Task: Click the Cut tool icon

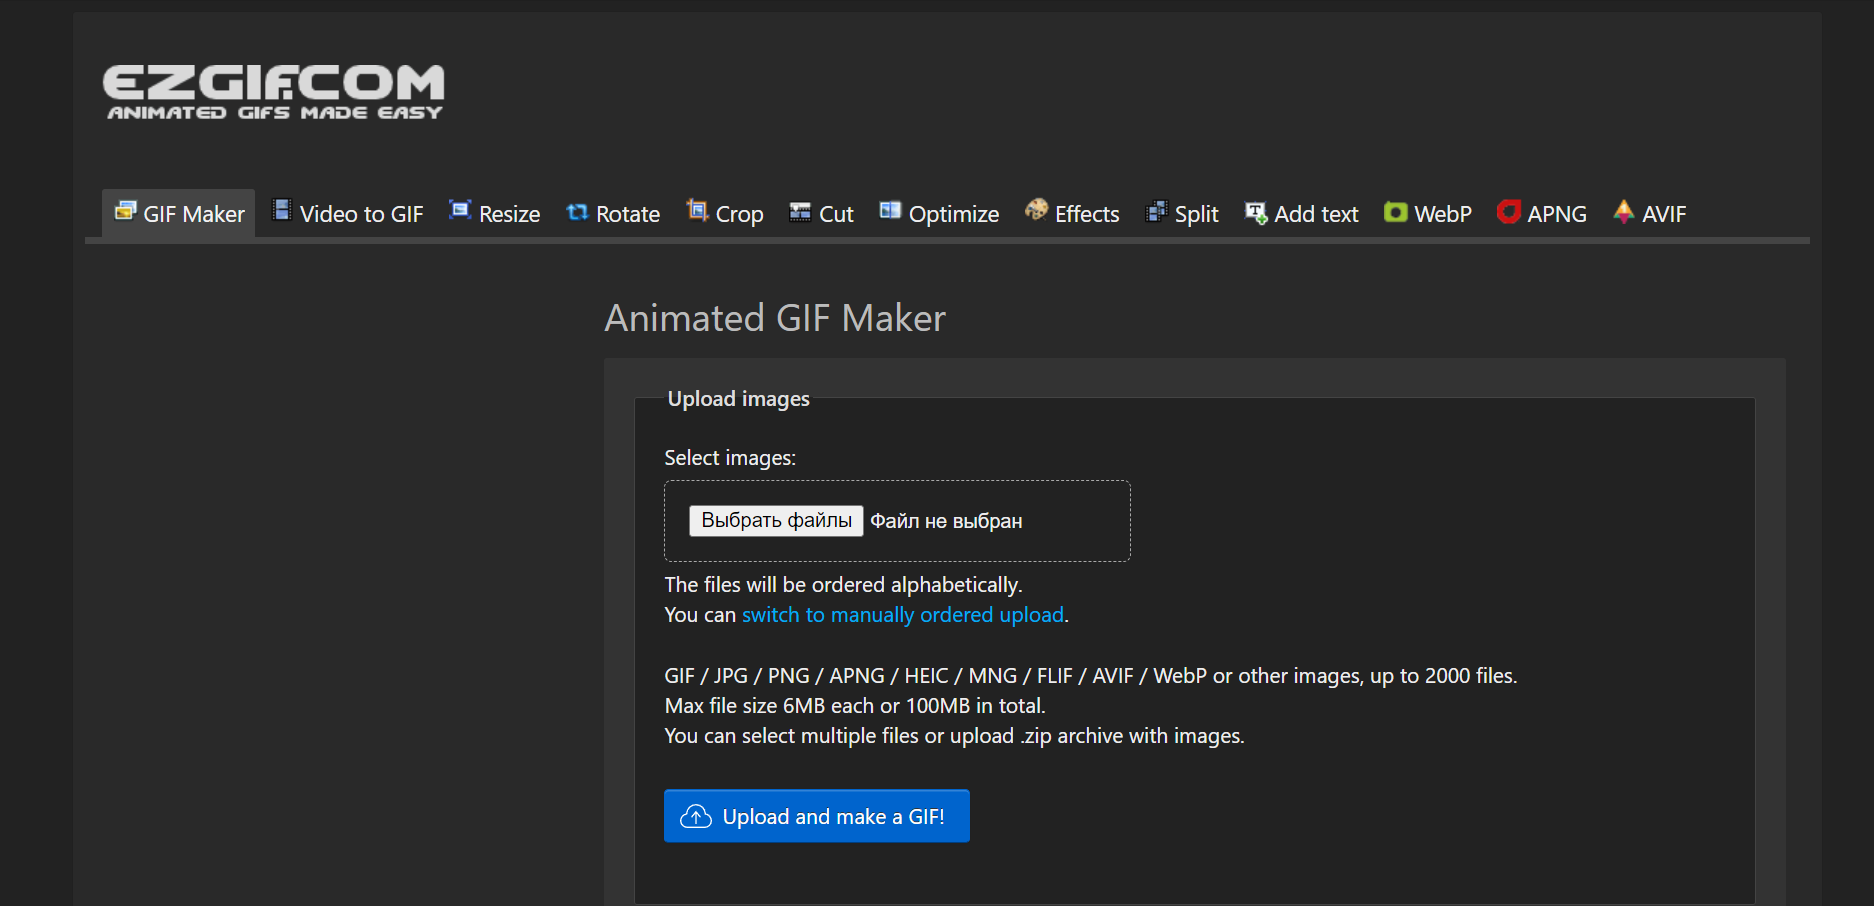Action: [800, 212]
